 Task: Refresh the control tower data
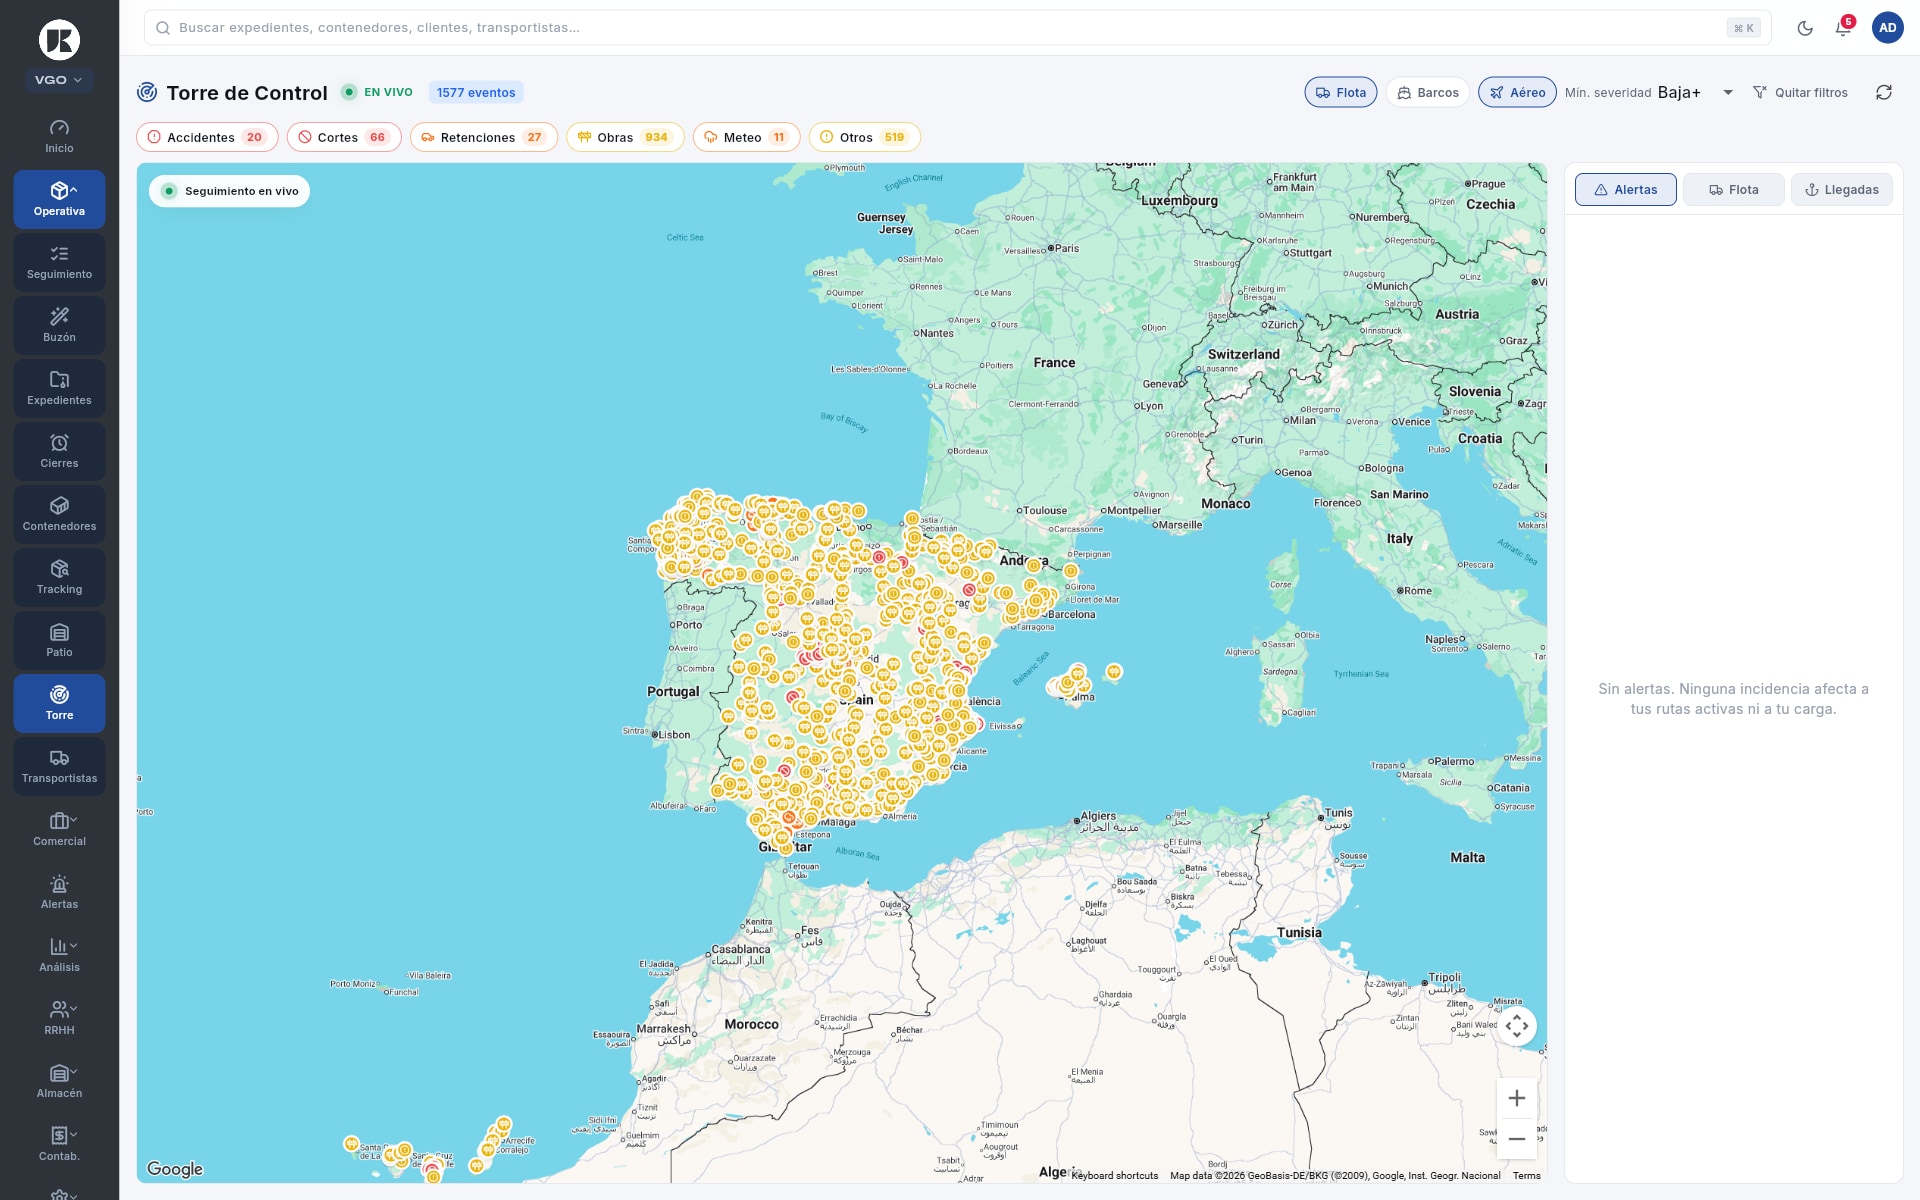(x=1884, y=92)
